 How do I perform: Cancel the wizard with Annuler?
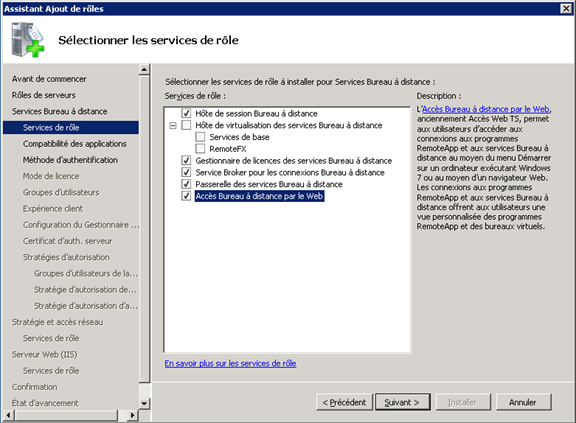[523, 402]
